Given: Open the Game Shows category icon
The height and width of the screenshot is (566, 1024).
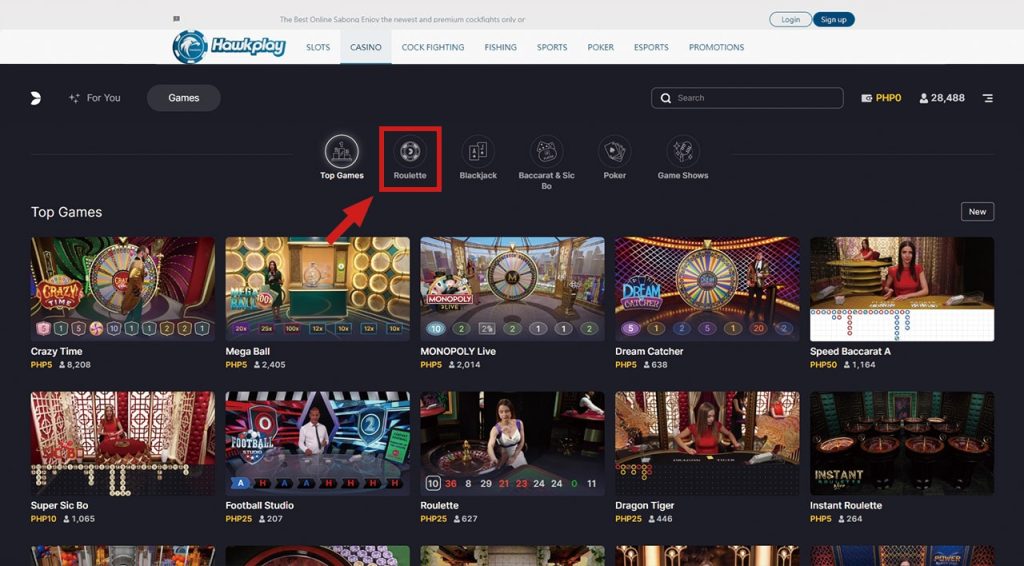Looking at the screenshot, I should 683,151.
